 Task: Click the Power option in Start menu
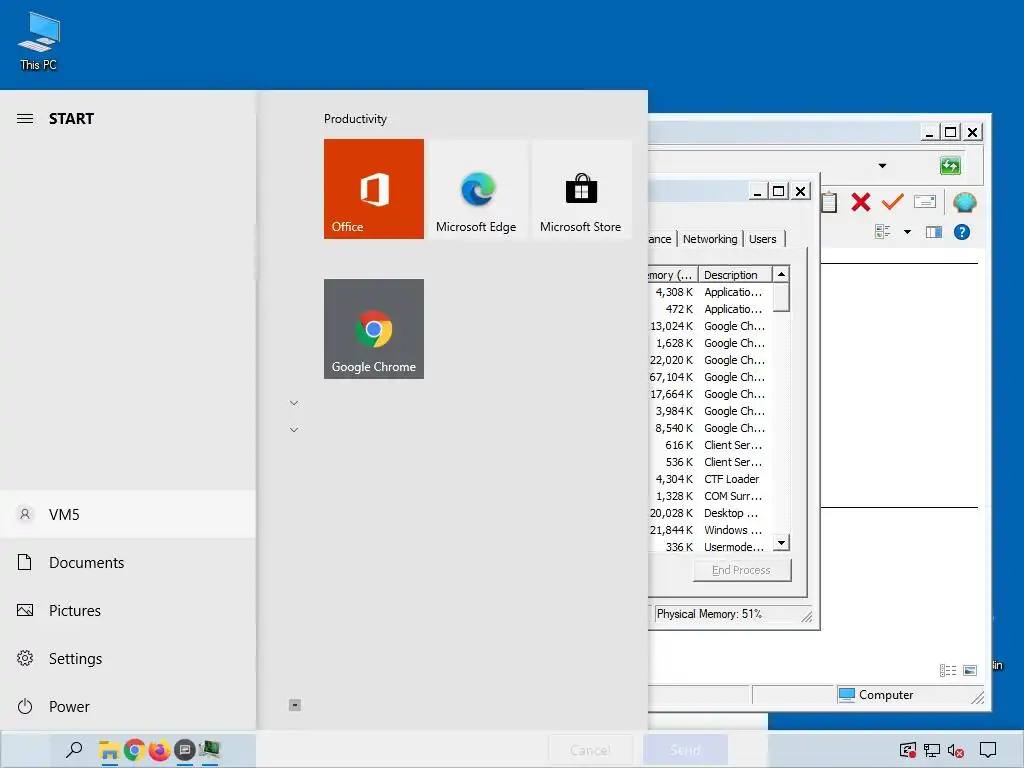click(128, 707)
